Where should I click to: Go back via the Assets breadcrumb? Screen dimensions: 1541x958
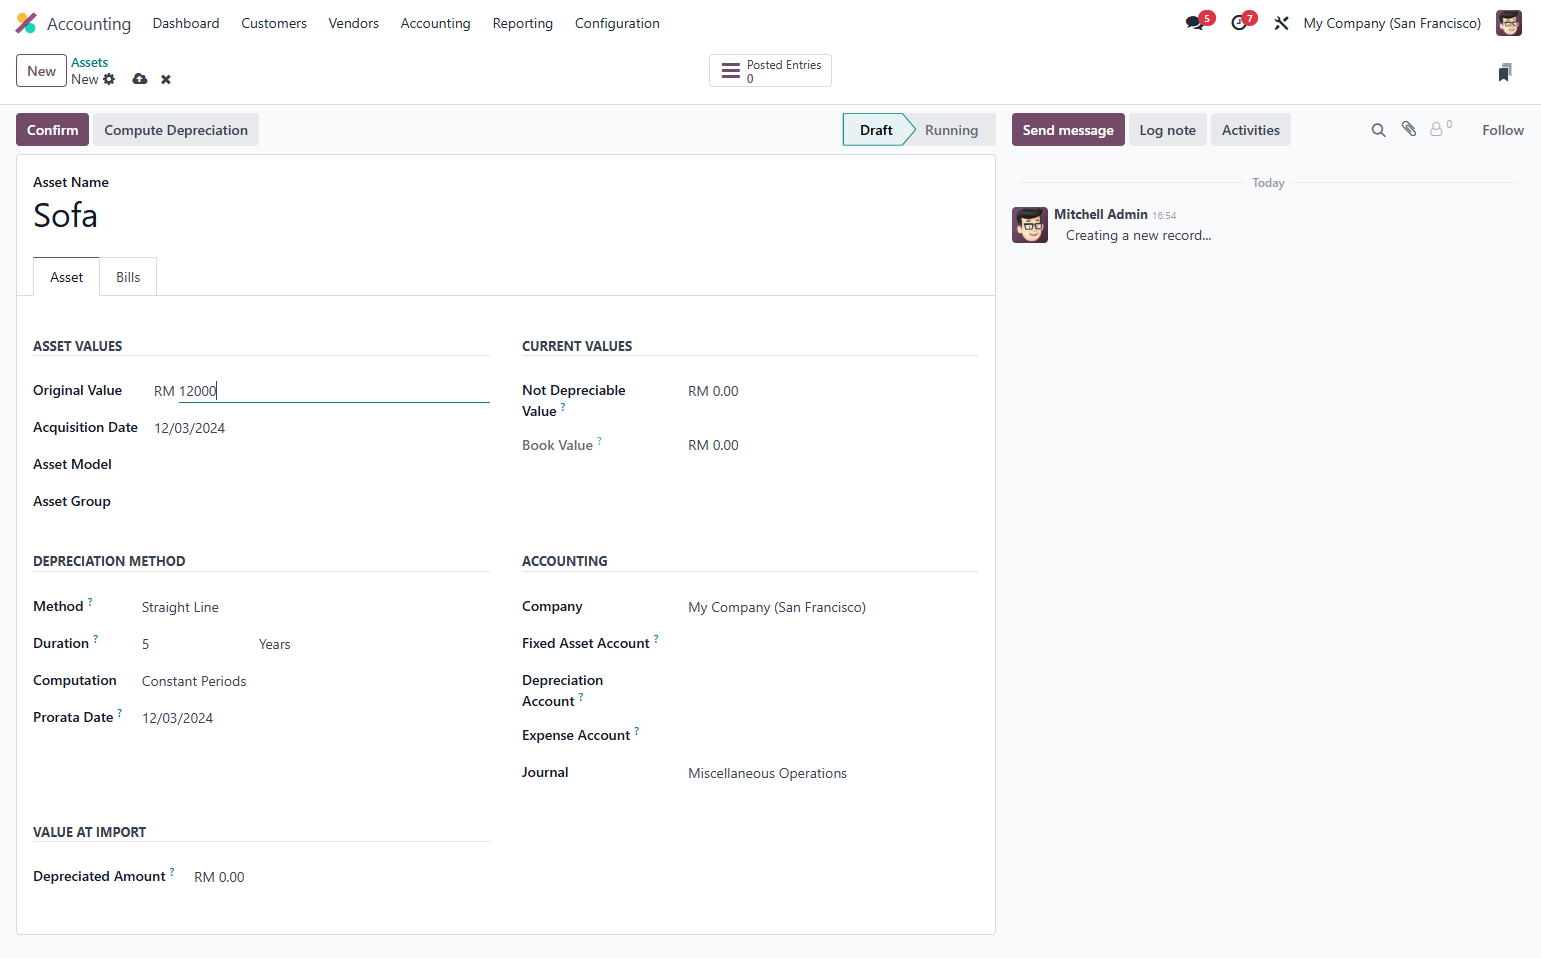point(89,63)
